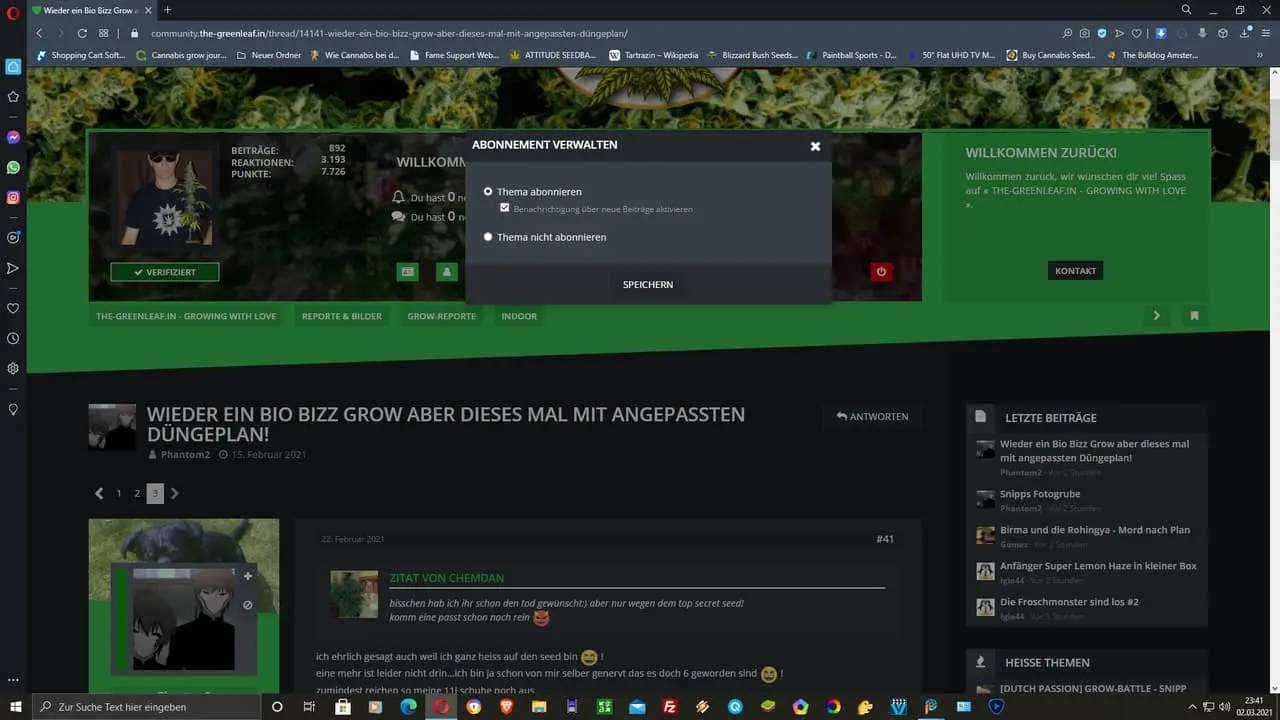Open WhatsApp in the Opera sidebar
Image resolution: width=1280 pixels, height=720 pixels.
[13, 167]
